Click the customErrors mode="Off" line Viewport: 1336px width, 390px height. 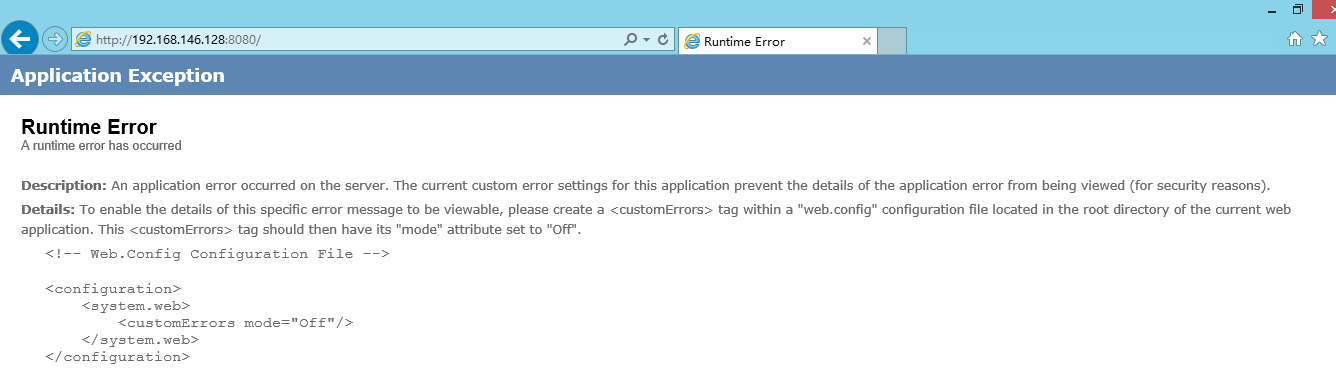[x=236, y=323]
